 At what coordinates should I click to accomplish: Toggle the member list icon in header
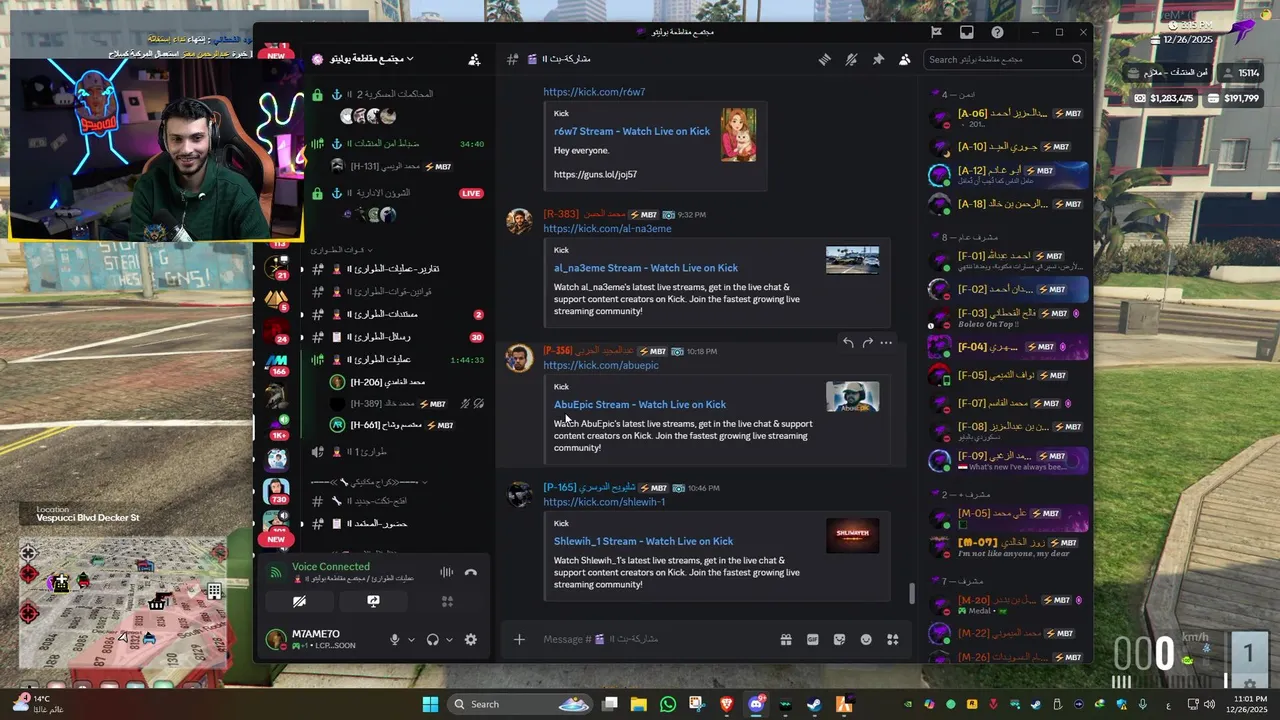pyautogui.click(x=904, y=60)
